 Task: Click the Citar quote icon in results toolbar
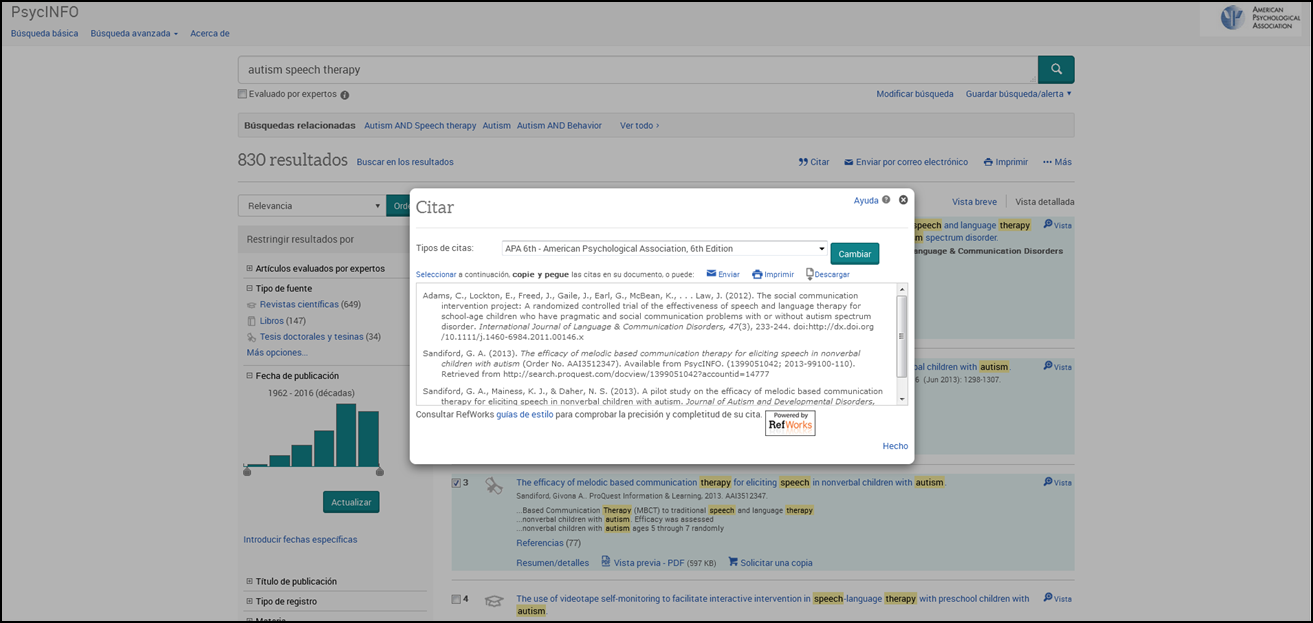coord(803,162)
